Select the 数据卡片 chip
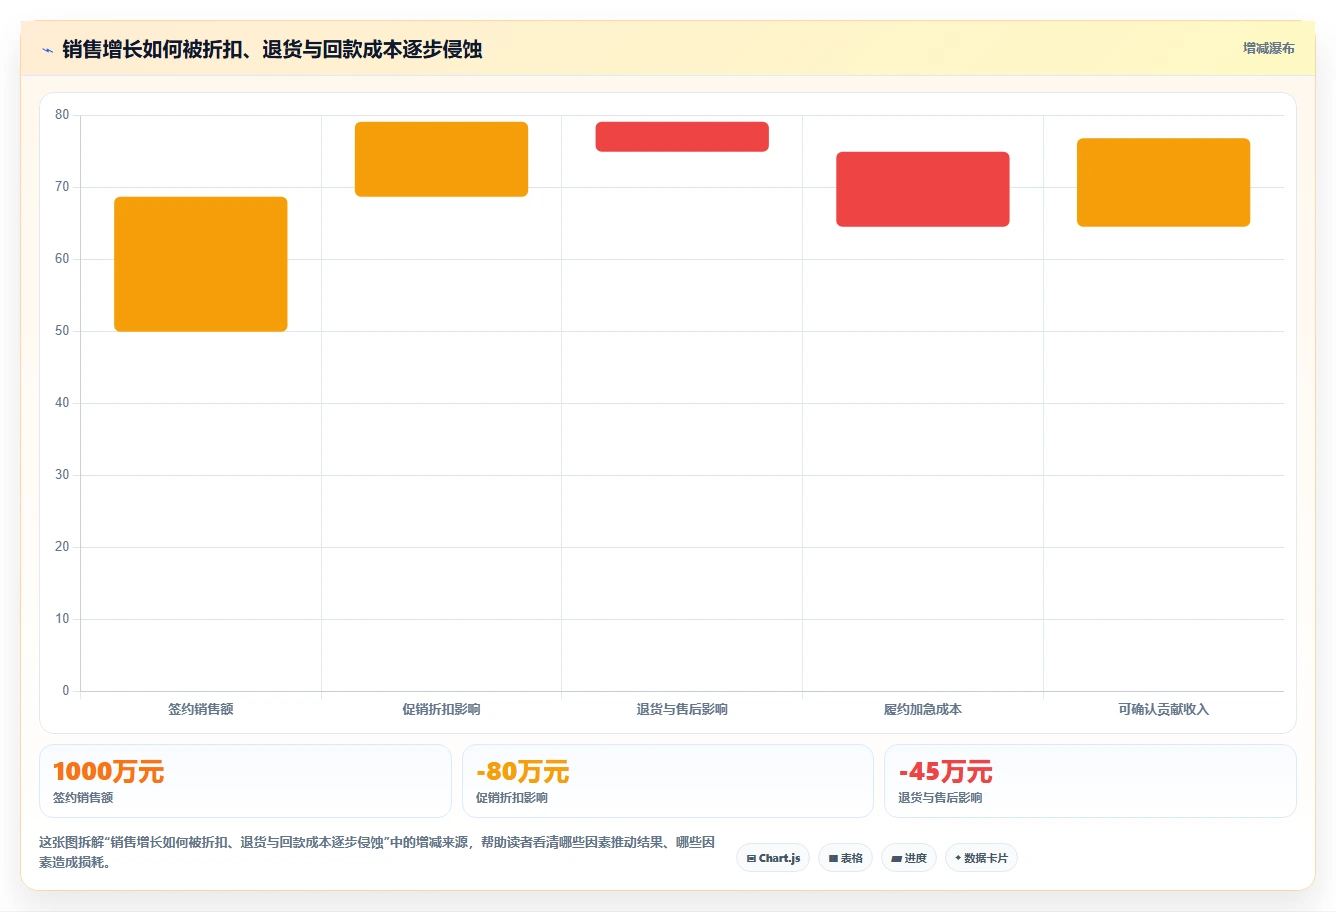Viewport: 1336px width, 912px height. (981, 858)
